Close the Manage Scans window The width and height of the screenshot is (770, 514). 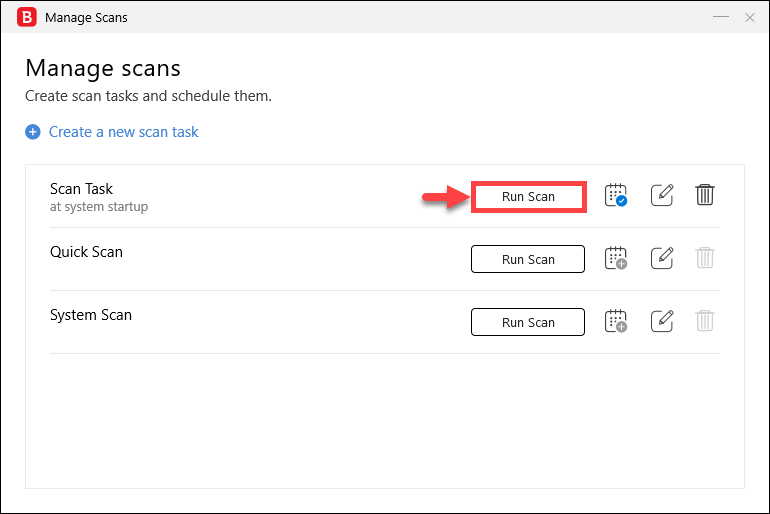pyautogui.click(x=750, y=18)
